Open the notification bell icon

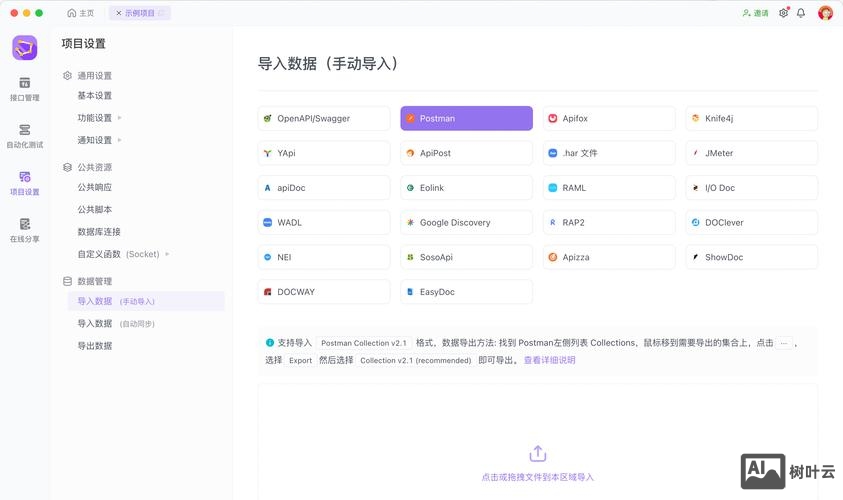pyautogui.click(x=801, y=13)
